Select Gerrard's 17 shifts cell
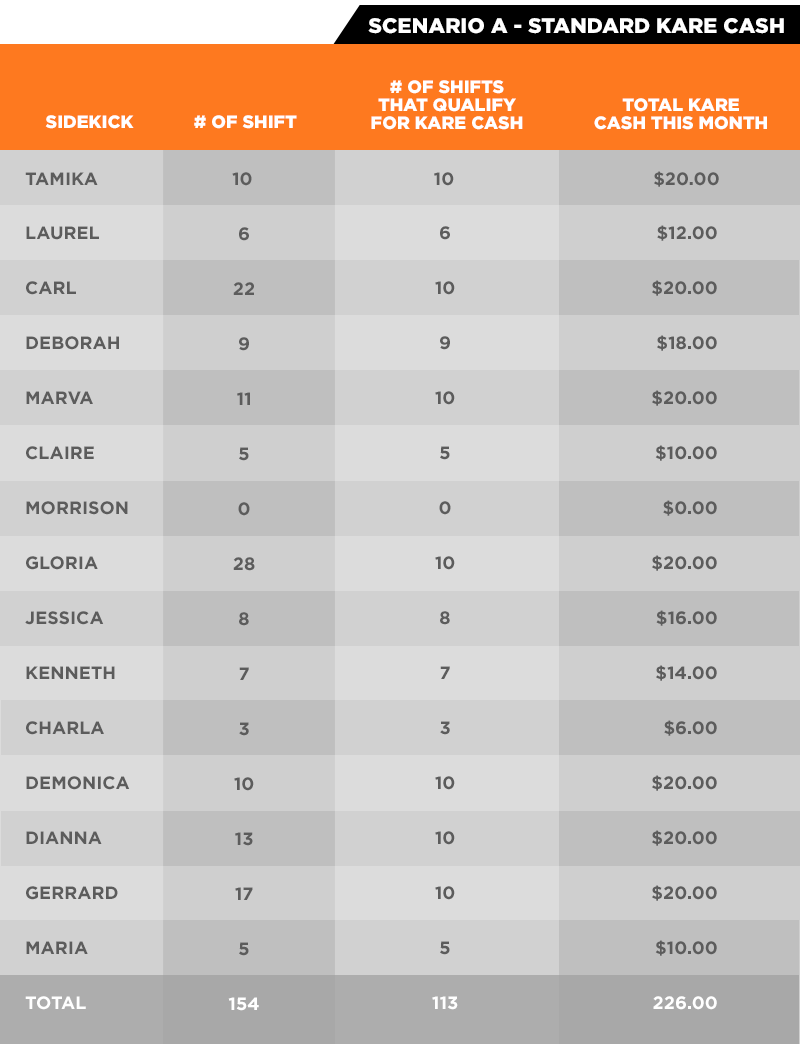800x1044 pixels. [x=244, y=894]
